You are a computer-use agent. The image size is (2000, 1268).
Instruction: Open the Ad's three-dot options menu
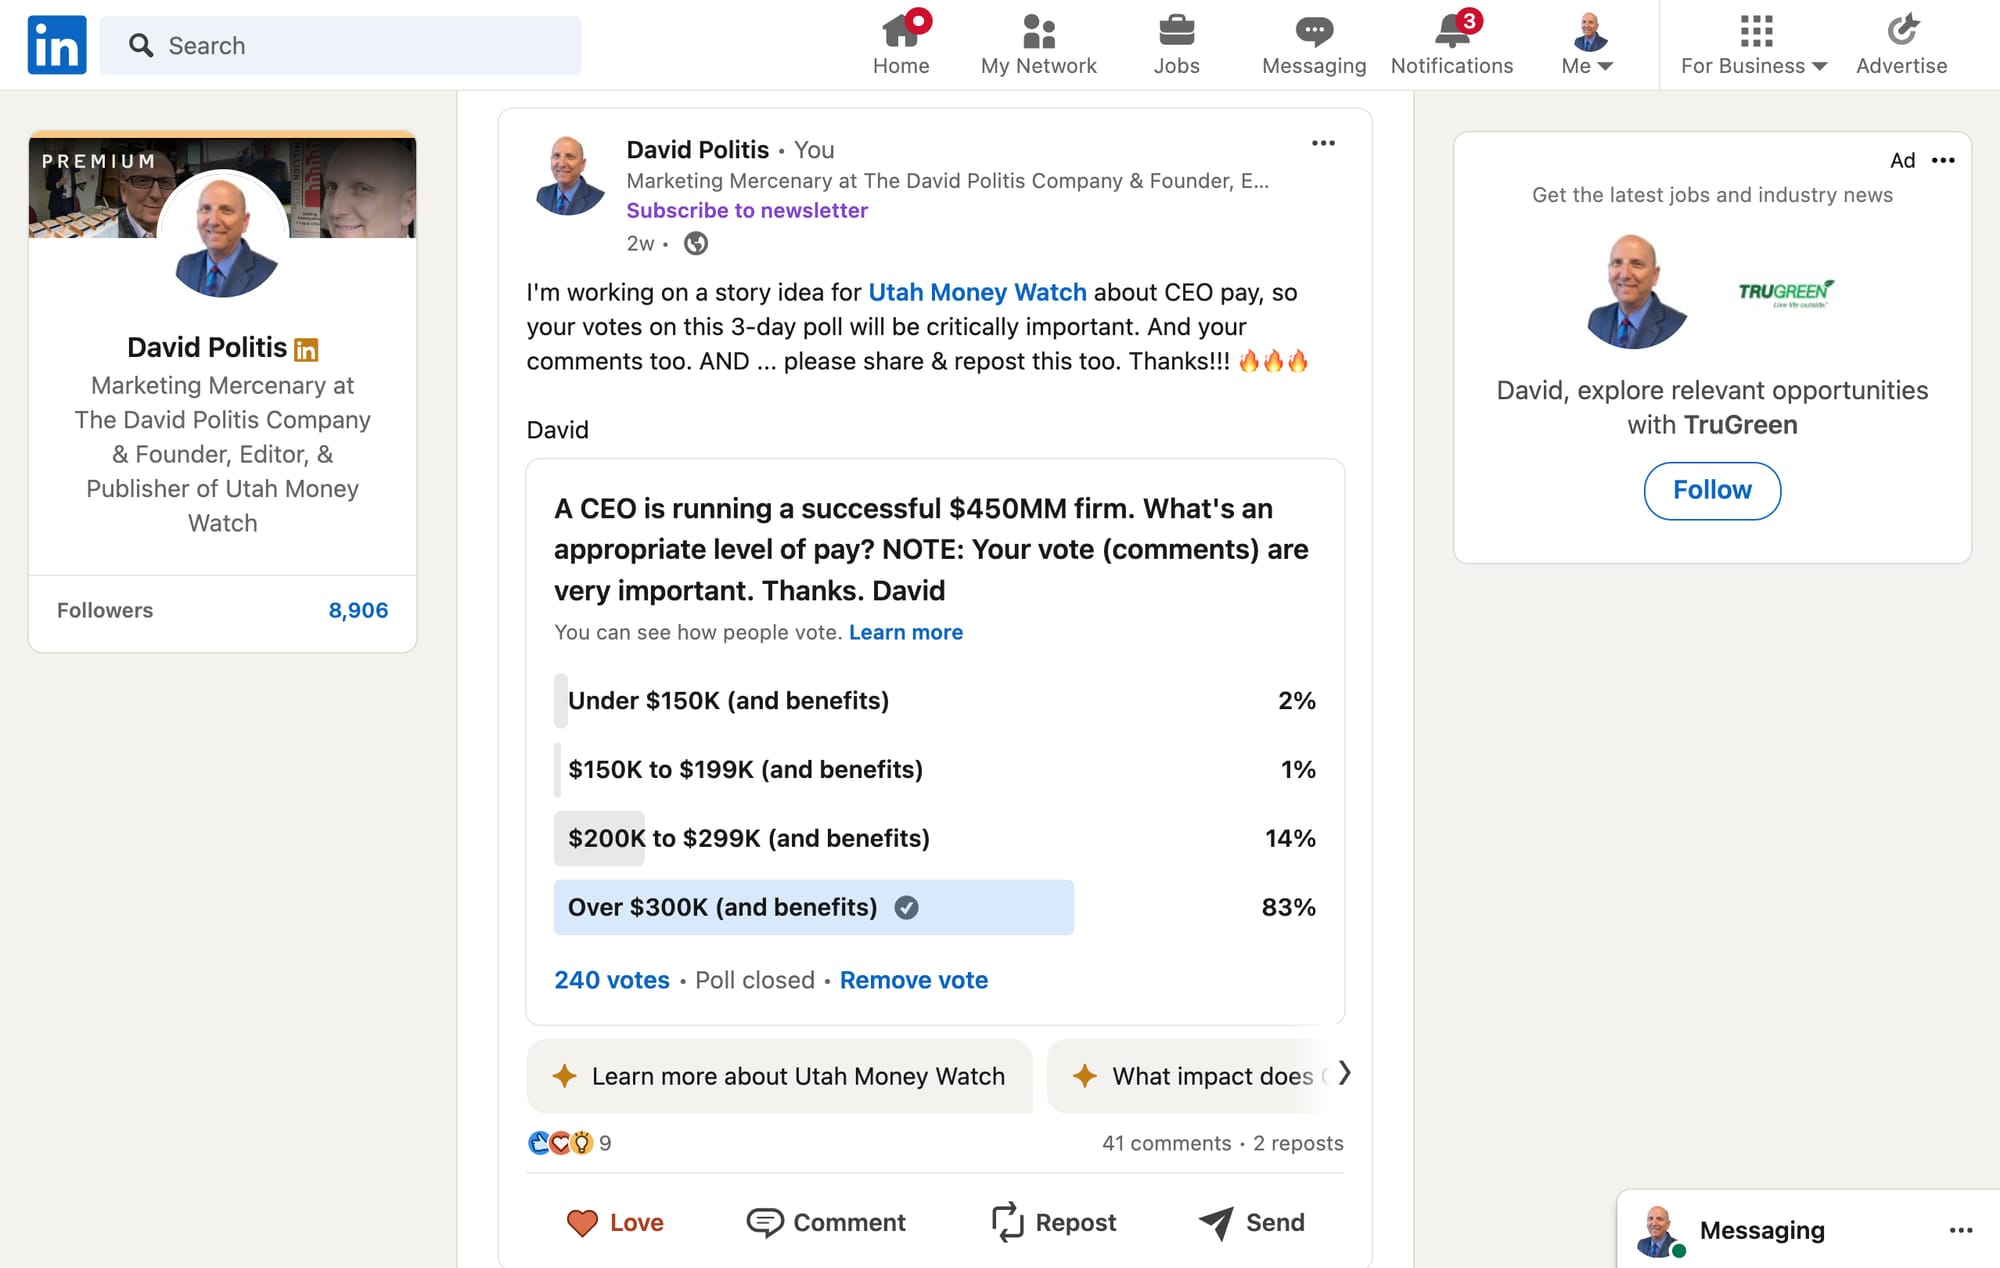coord(1943,160)
